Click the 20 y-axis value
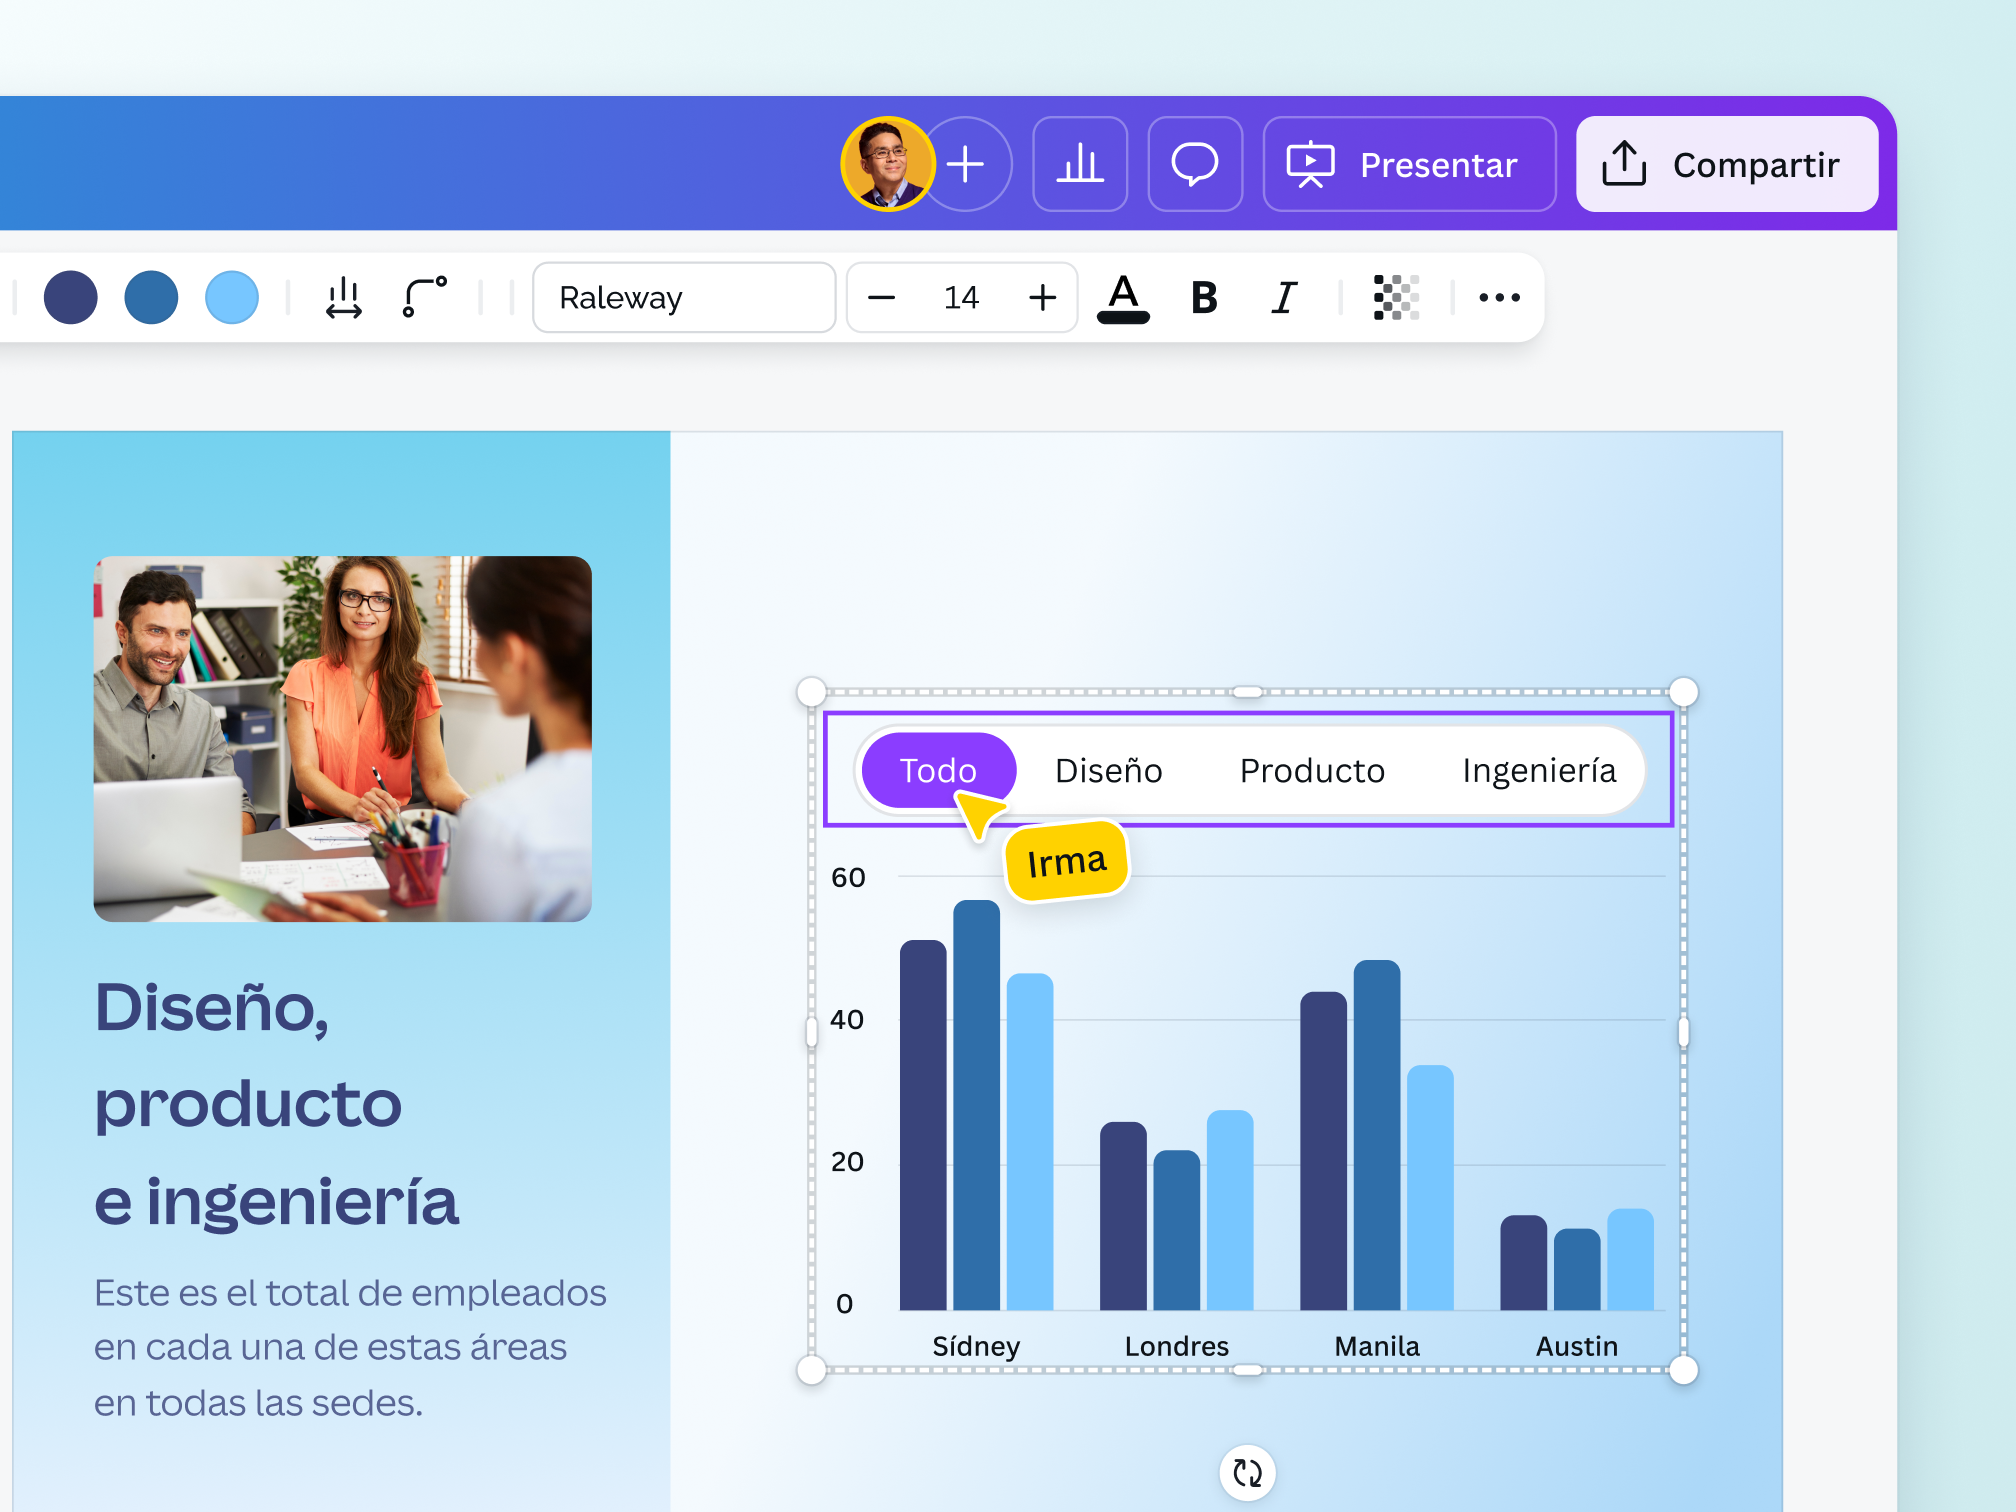 (x=847, y=1161)
